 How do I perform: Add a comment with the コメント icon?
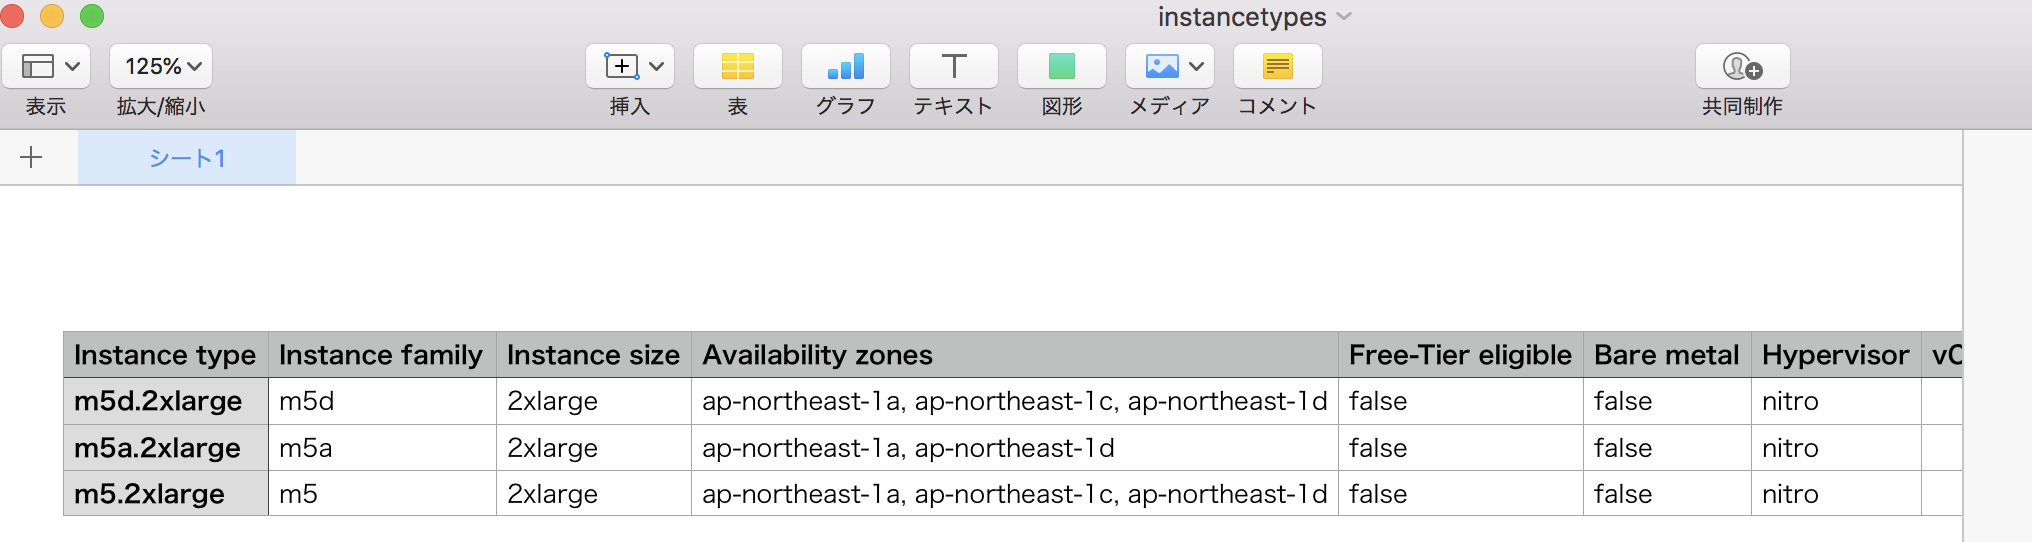[1278, 67]
